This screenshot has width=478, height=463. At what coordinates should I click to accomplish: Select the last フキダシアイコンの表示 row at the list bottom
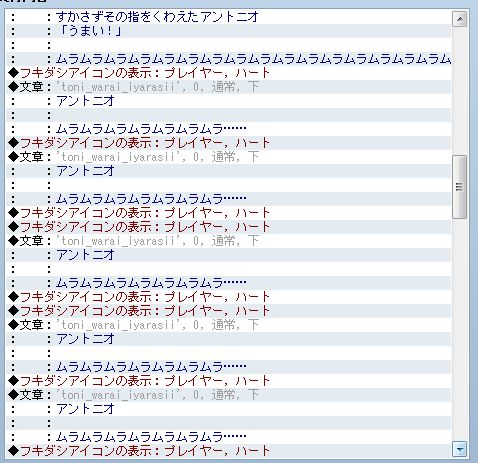[x=229, y=451]
